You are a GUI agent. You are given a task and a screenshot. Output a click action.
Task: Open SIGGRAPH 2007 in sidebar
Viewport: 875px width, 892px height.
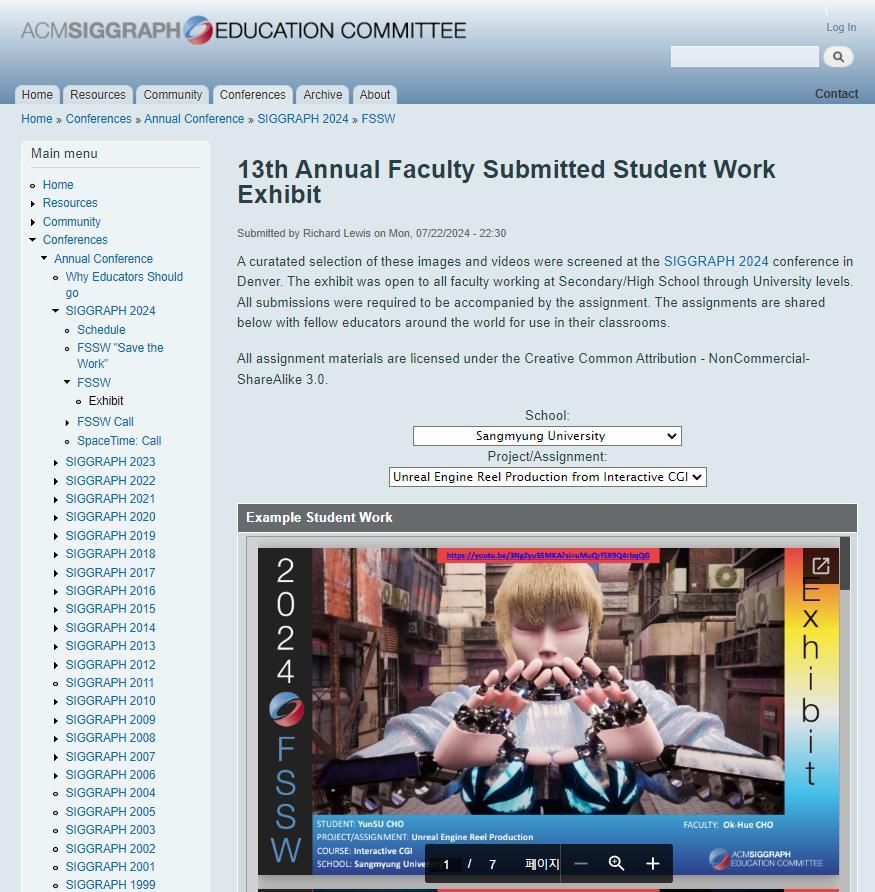coord(110,757)
